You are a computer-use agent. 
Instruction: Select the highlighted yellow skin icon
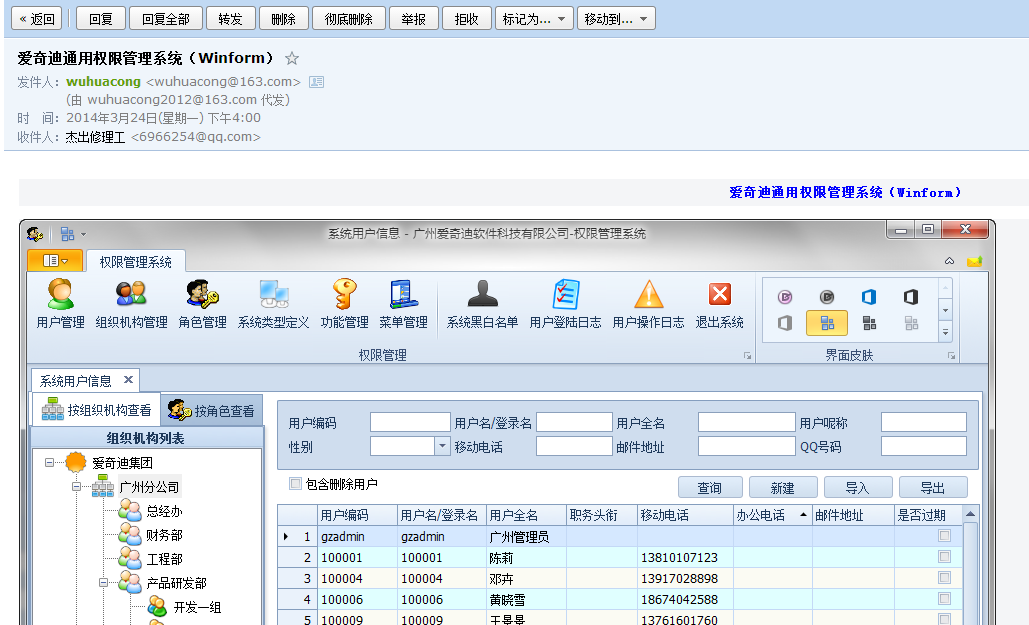(827, 323)
